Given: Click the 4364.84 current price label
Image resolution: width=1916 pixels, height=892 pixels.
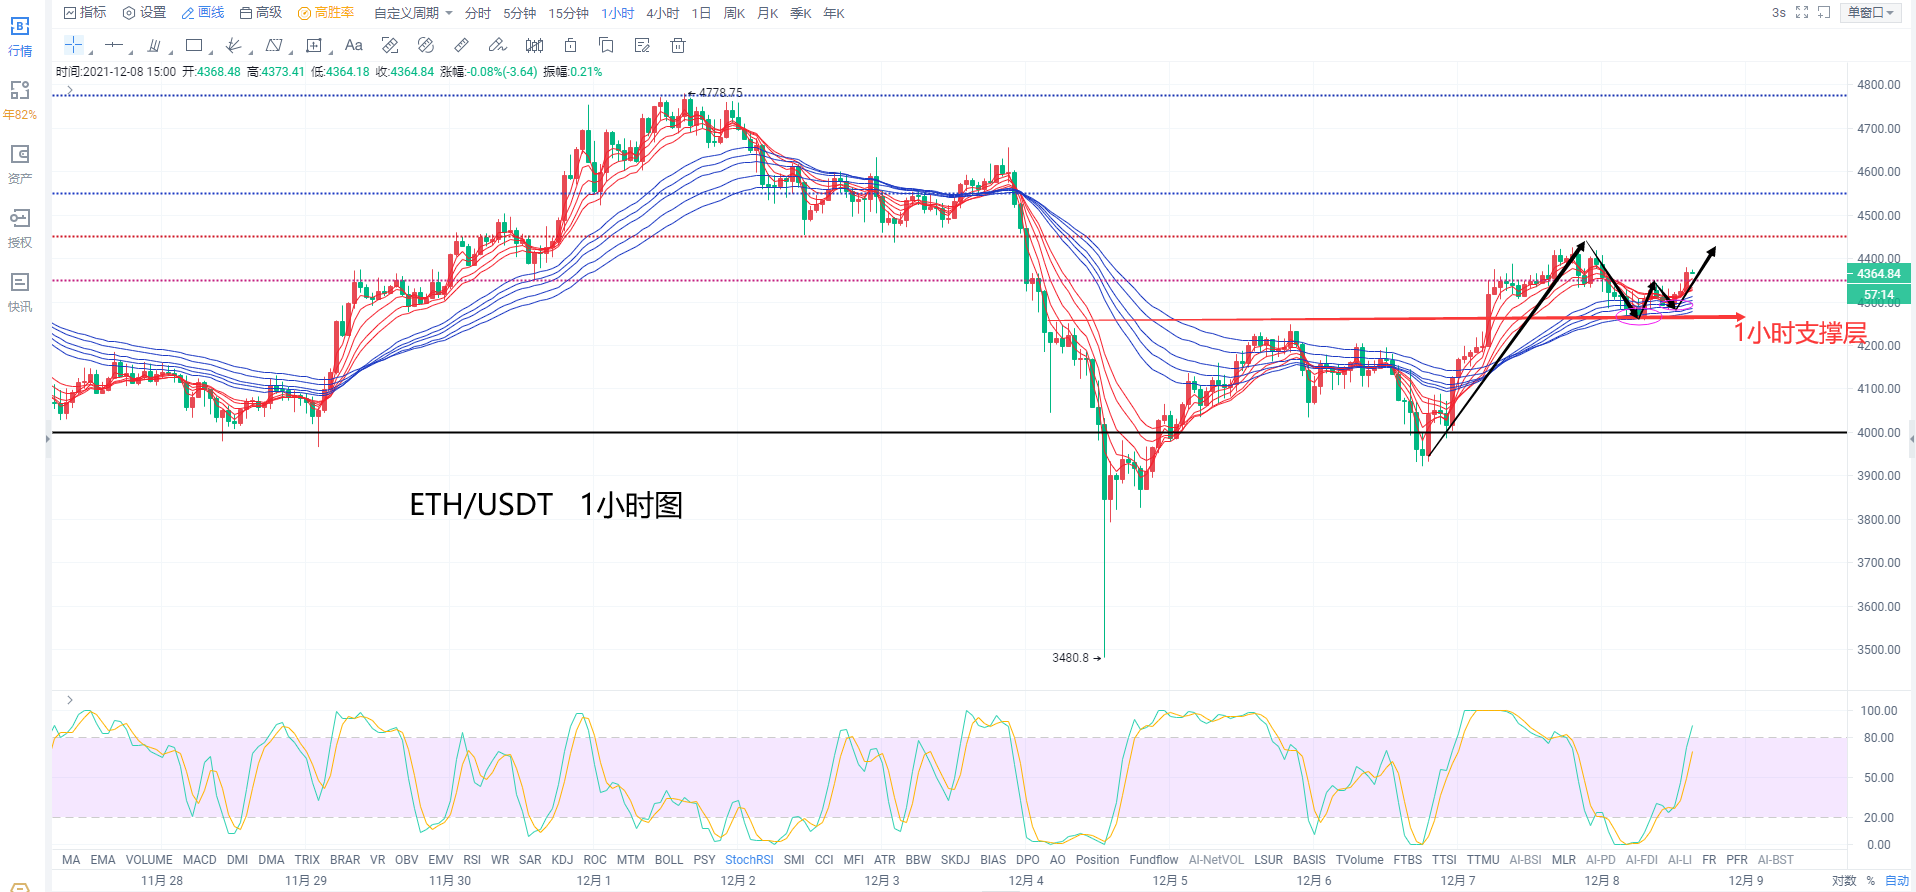Looking at the screenshot, I should click(x=1879, y=274).
